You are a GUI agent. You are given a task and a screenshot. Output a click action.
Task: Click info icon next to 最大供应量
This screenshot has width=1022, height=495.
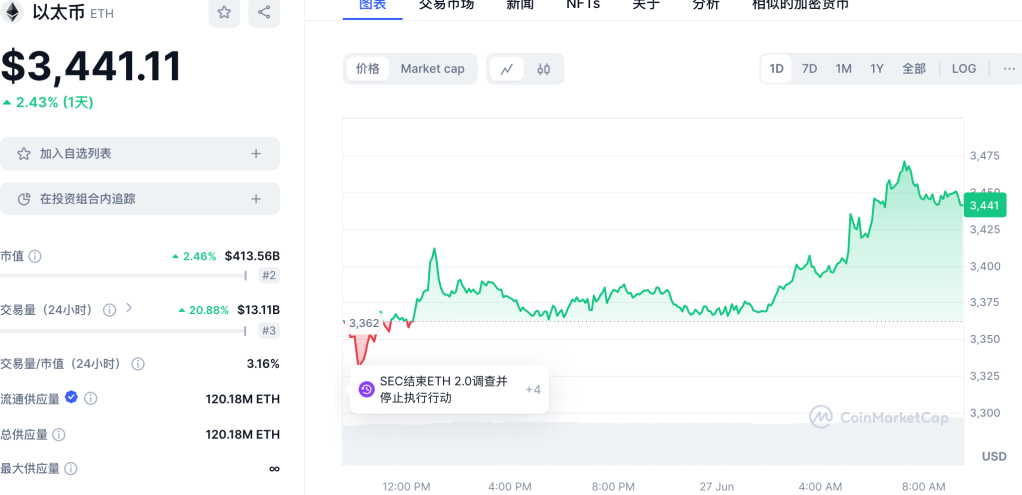[70, 468]
